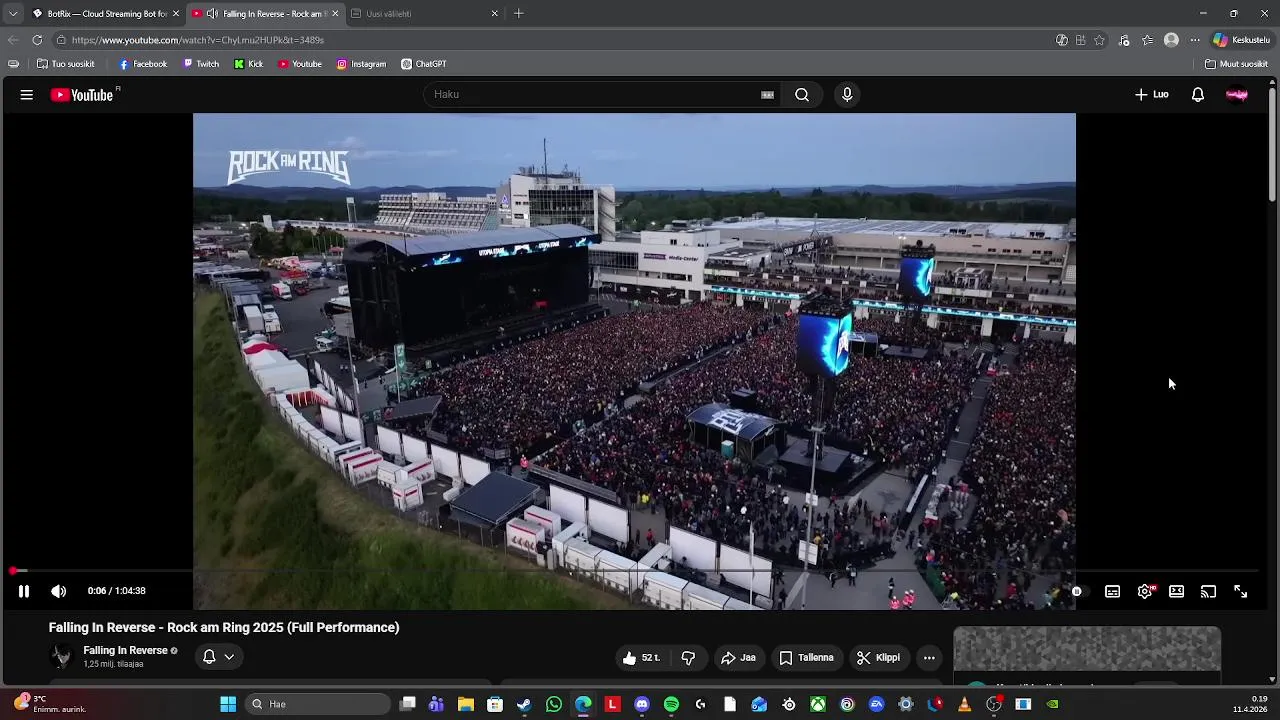Open Discord from the taskbar
The height and width of the screenshot is (720, 1280).
(x=642, y=704)
